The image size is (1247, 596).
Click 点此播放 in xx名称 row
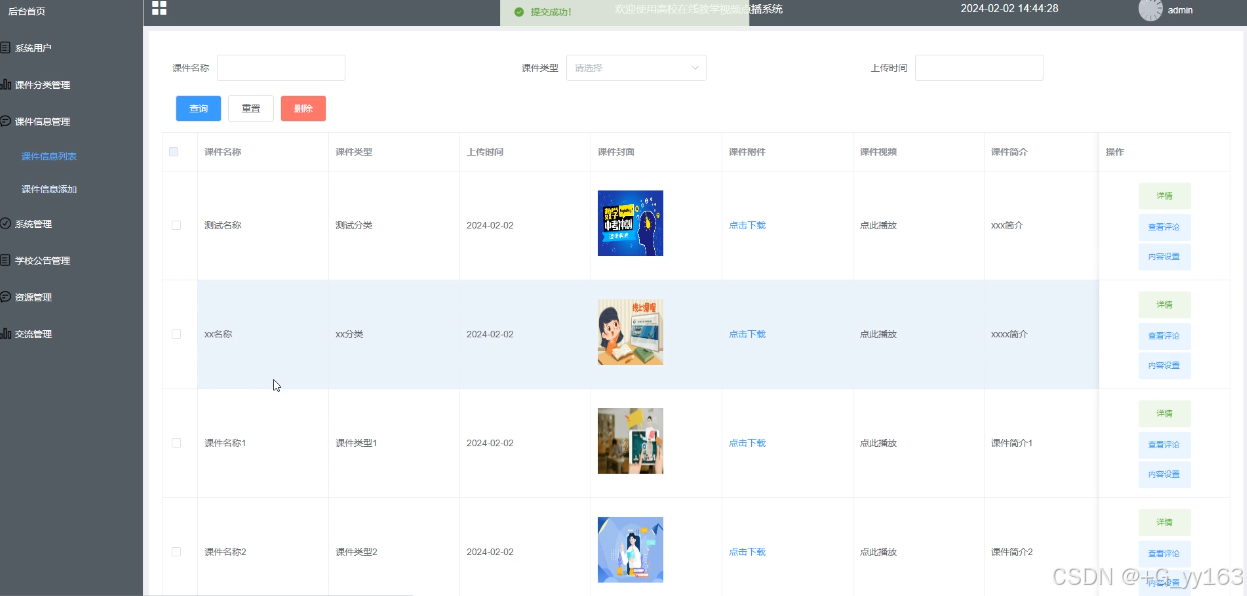(878, 334)
